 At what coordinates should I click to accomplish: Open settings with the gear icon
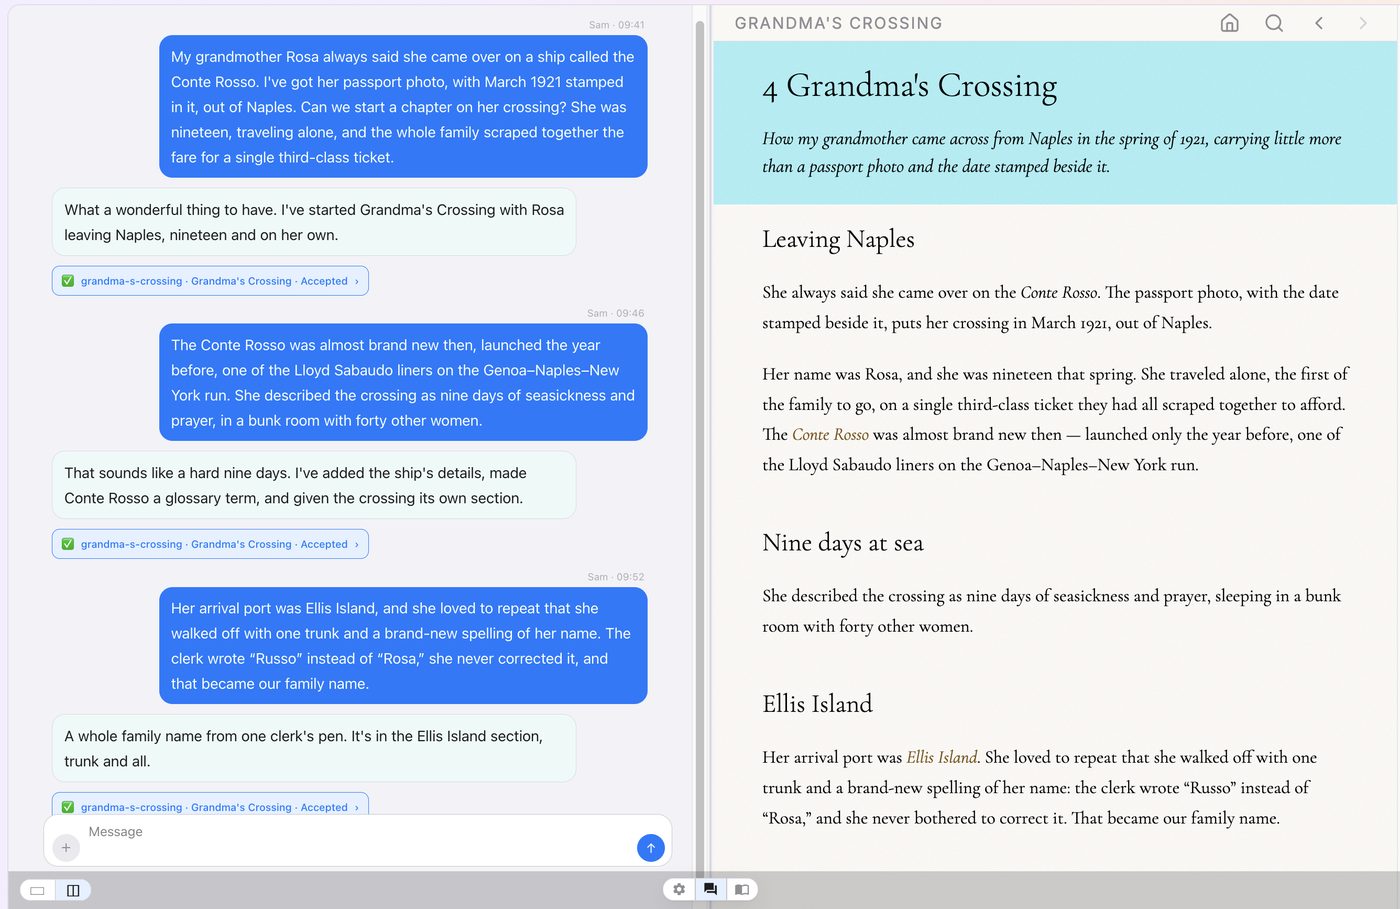[679, 889]
